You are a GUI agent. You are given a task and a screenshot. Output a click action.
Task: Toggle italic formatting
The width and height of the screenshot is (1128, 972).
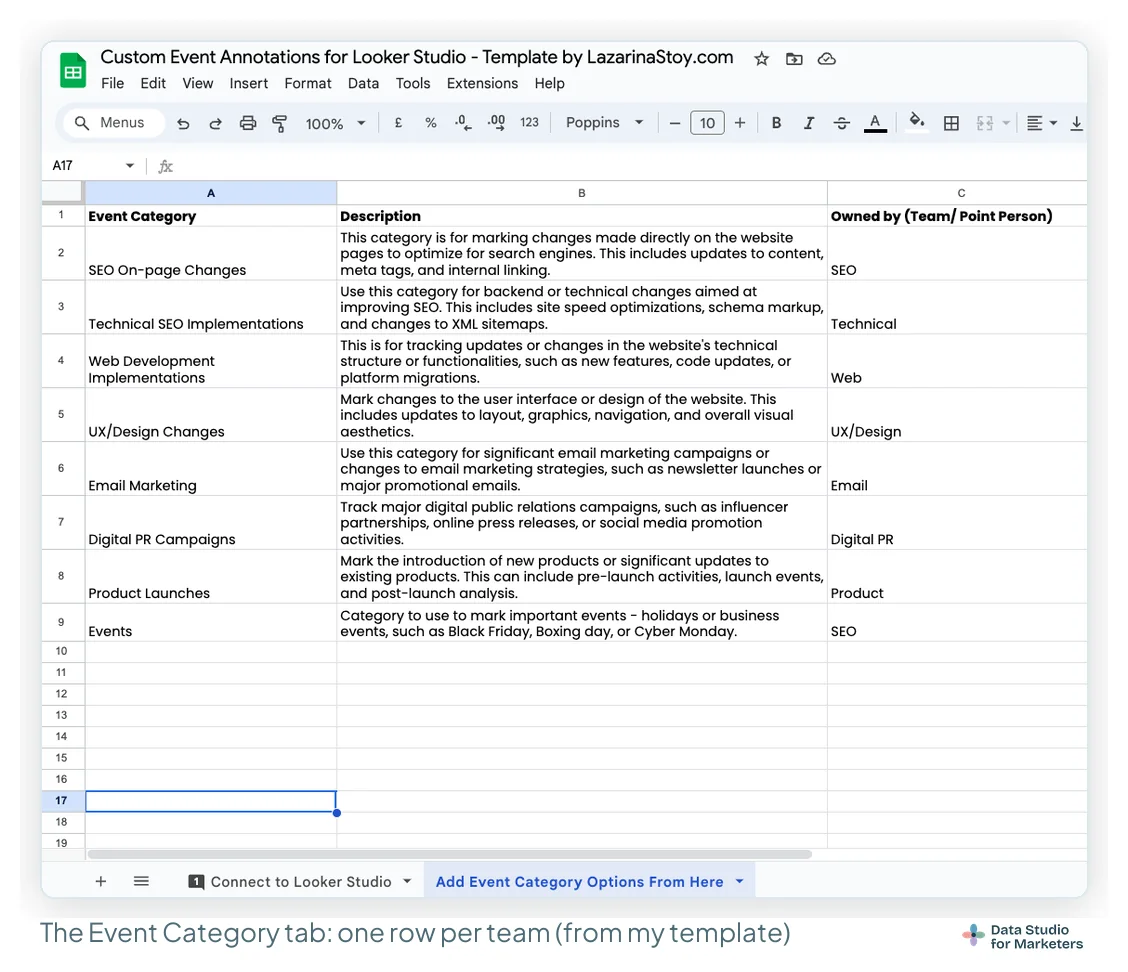coord(809,123)
